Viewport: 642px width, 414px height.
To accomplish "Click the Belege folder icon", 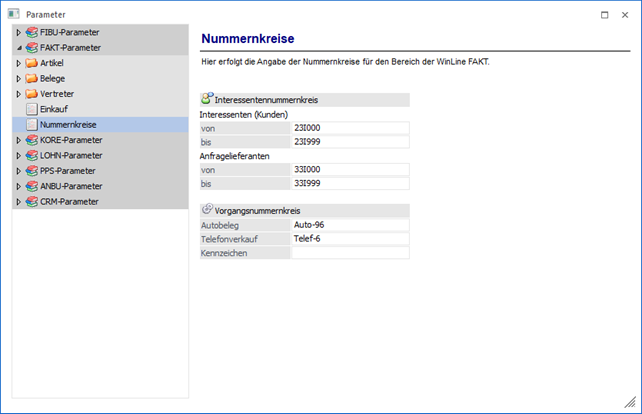I will click(32, 78).
